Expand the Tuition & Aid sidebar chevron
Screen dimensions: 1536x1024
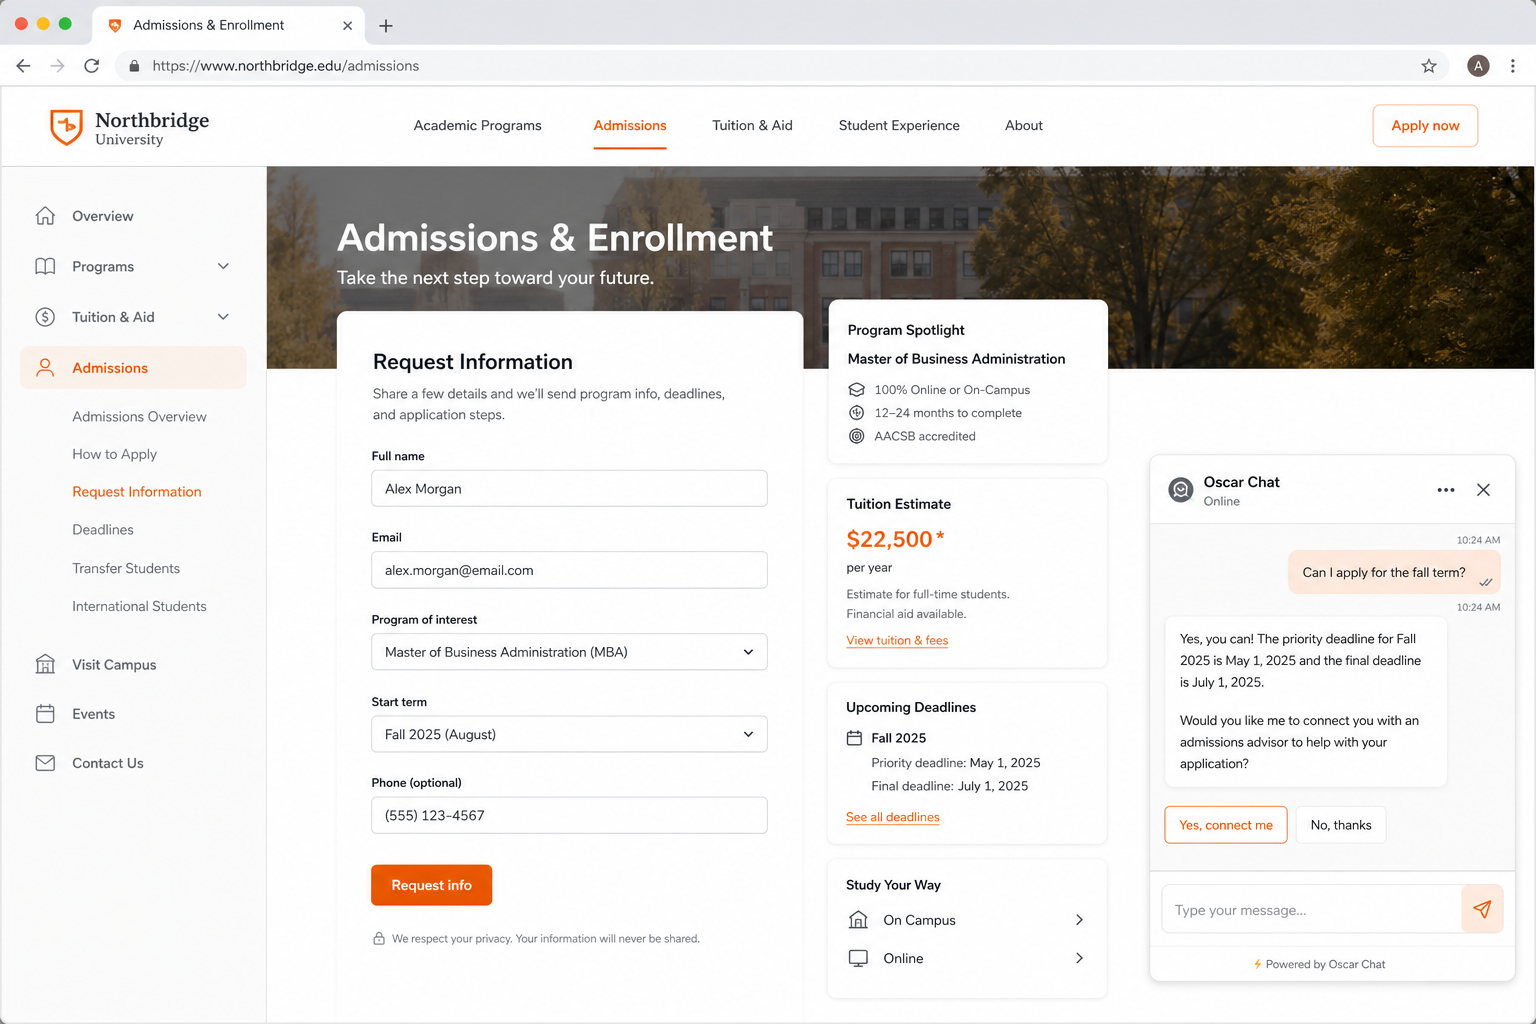coord(224,317)
